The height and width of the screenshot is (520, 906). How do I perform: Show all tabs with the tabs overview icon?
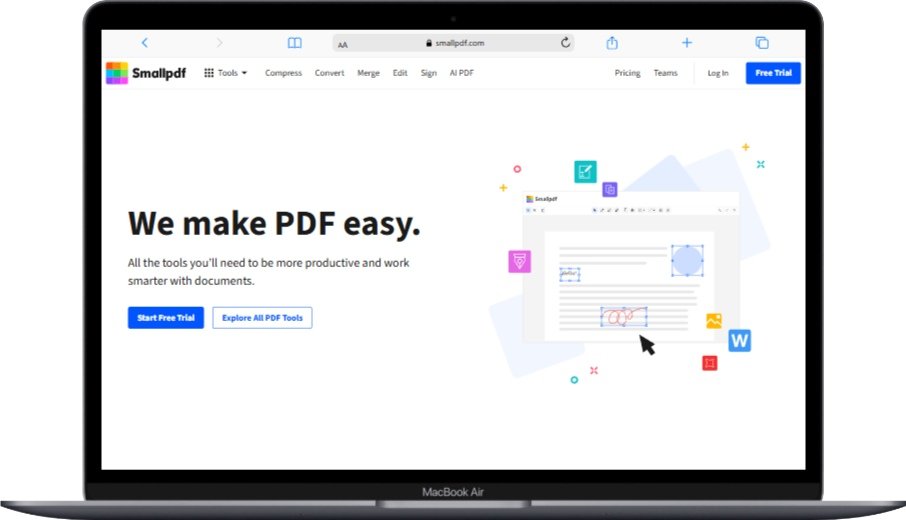tap(762, 43)
